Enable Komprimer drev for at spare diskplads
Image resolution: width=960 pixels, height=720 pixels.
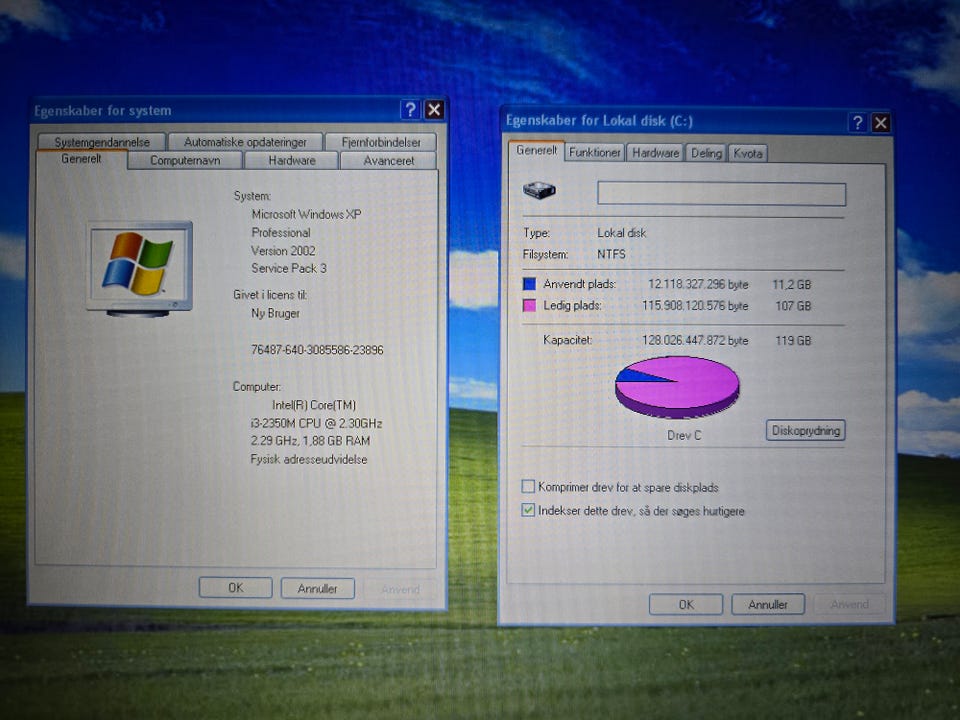(528, 487)
